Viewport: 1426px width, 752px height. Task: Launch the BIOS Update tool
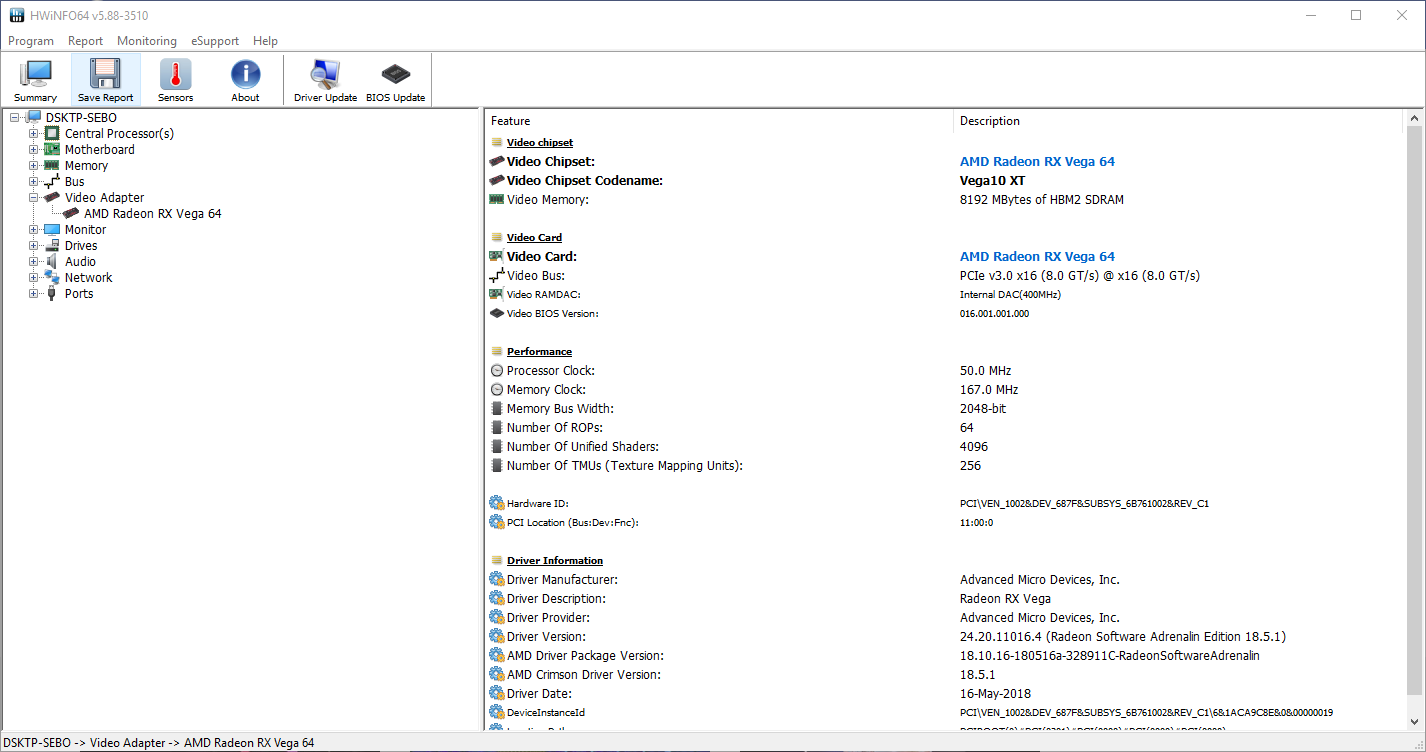pos(395,80)
